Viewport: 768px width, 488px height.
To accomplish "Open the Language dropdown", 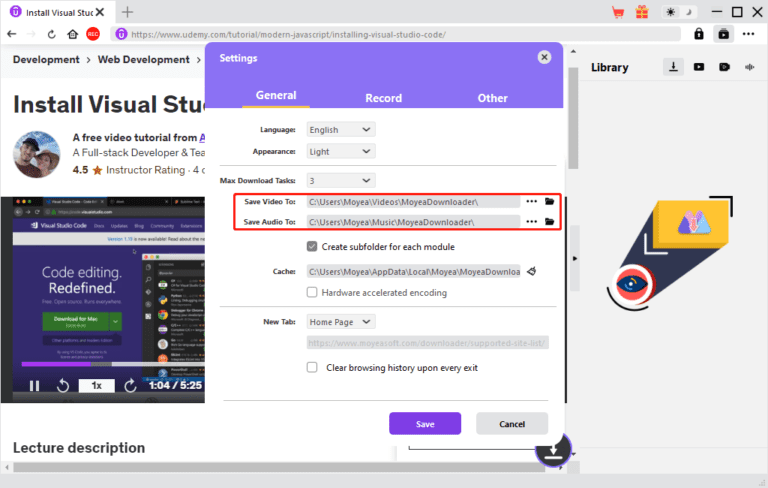I will coord(340,129).
